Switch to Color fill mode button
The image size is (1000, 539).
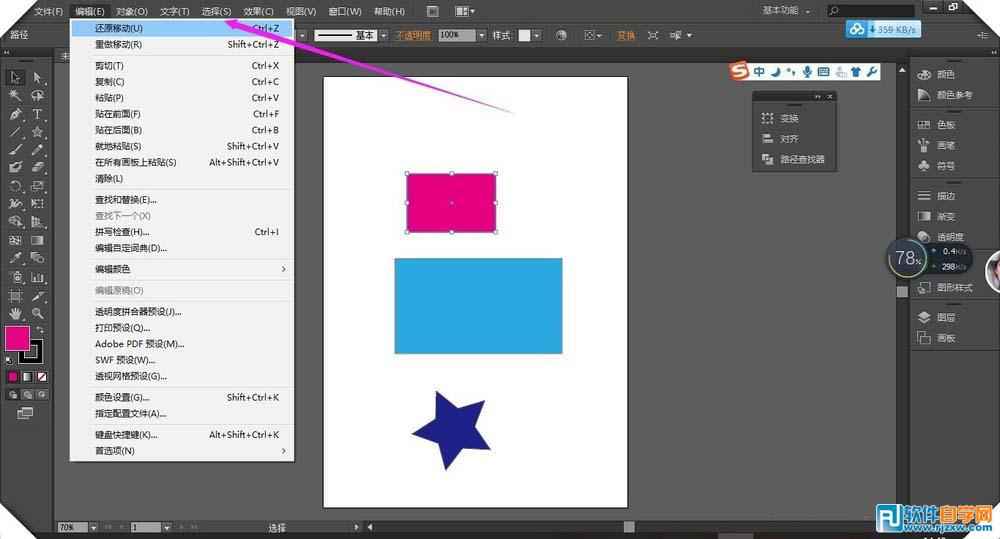point(13,377)
